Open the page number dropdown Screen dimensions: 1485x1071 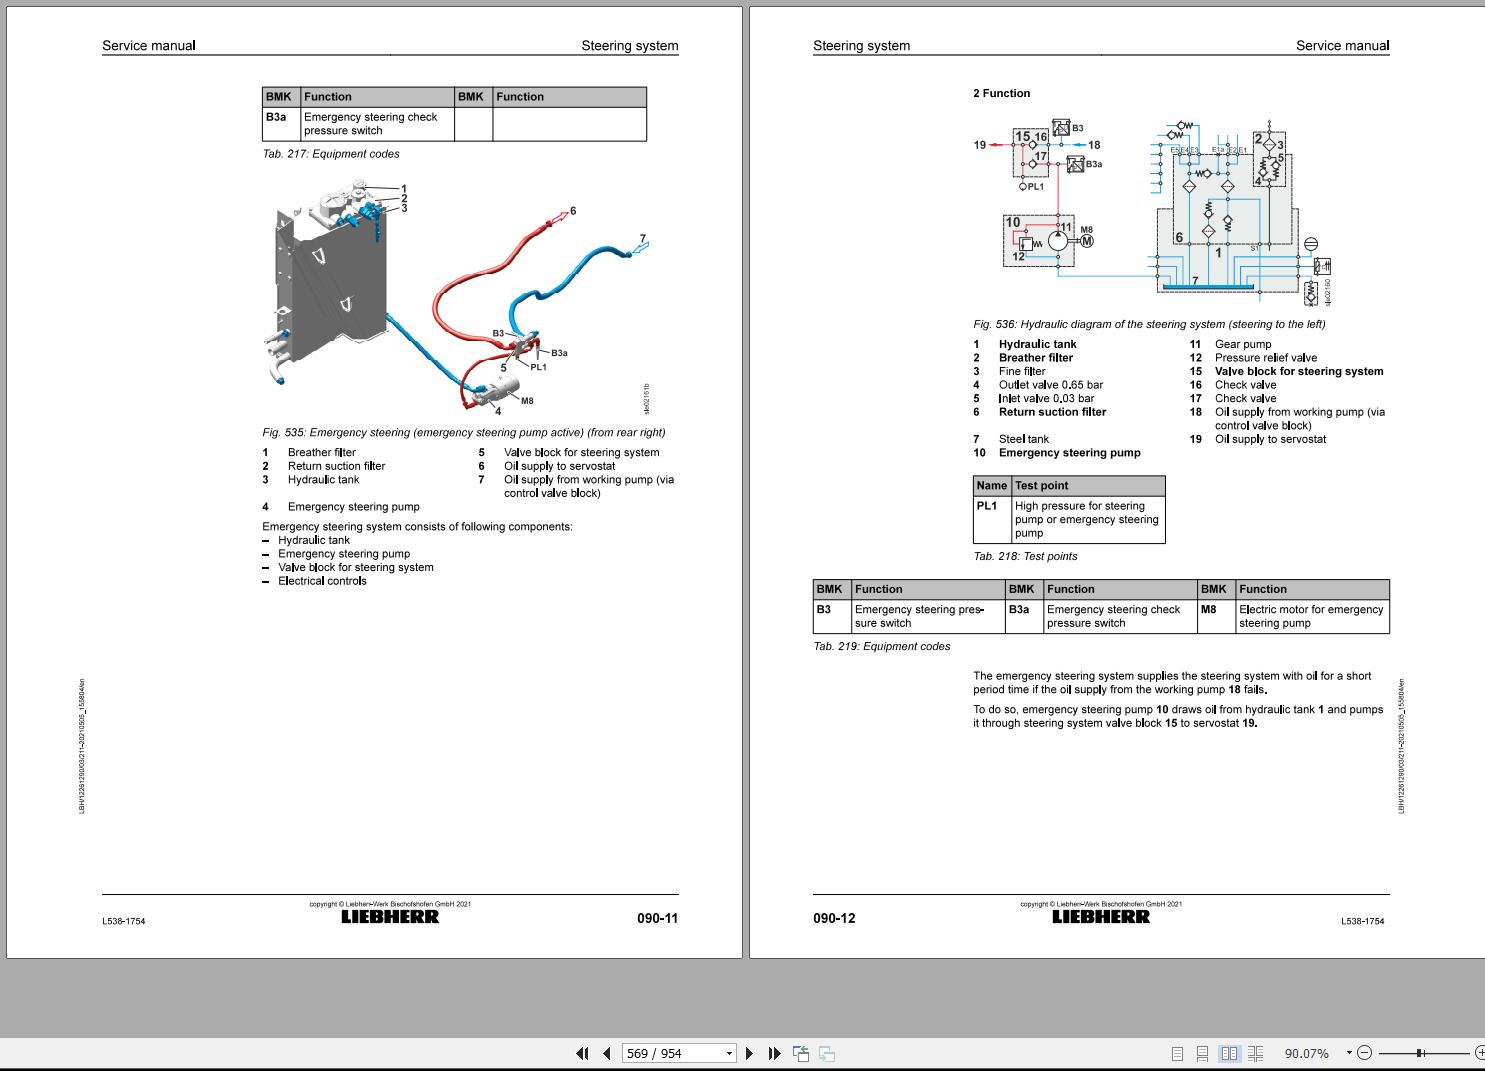point(728,1053)
